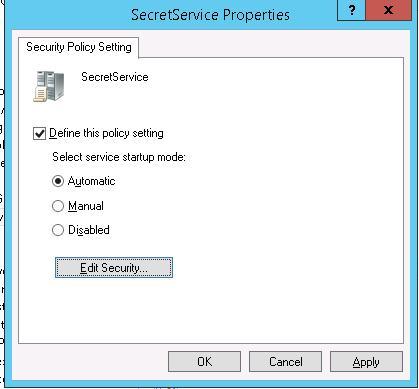Click the server service icon
The image size is (419, 389).
click(x=49, y=86)
